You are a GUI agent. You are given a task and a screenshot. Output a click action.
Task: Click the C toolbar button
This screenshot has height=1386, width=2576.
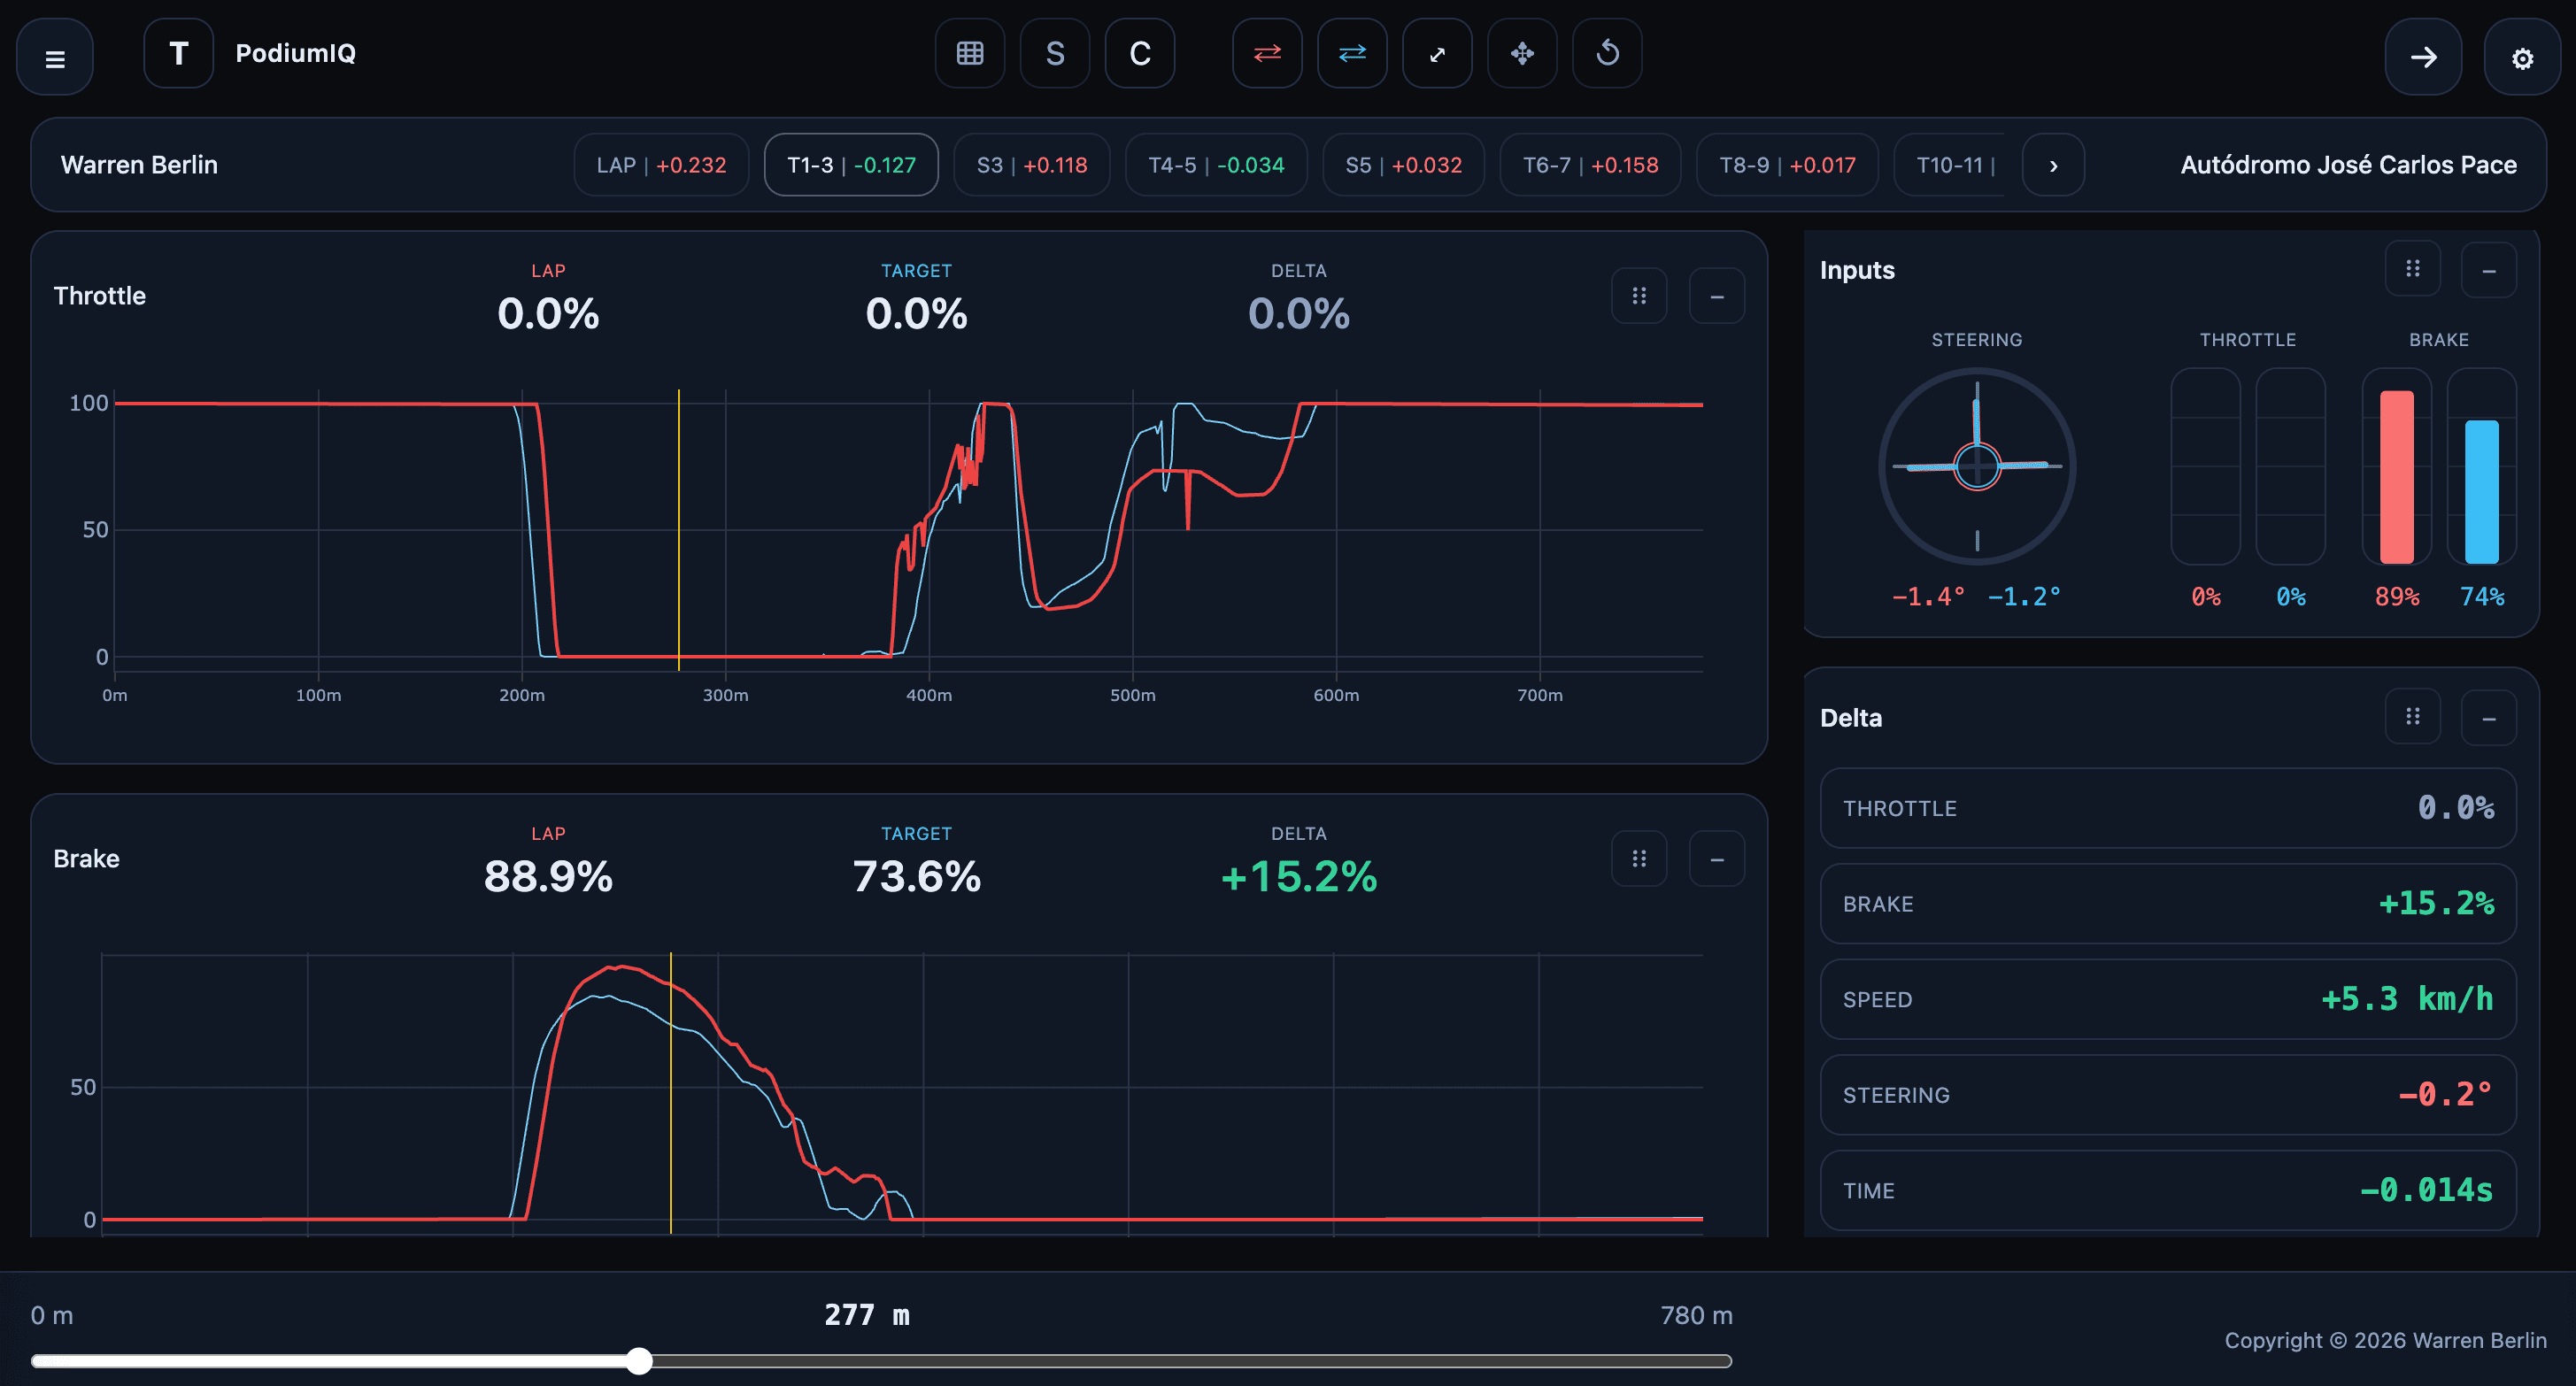pyautogui.click(x=1139, y=53)
